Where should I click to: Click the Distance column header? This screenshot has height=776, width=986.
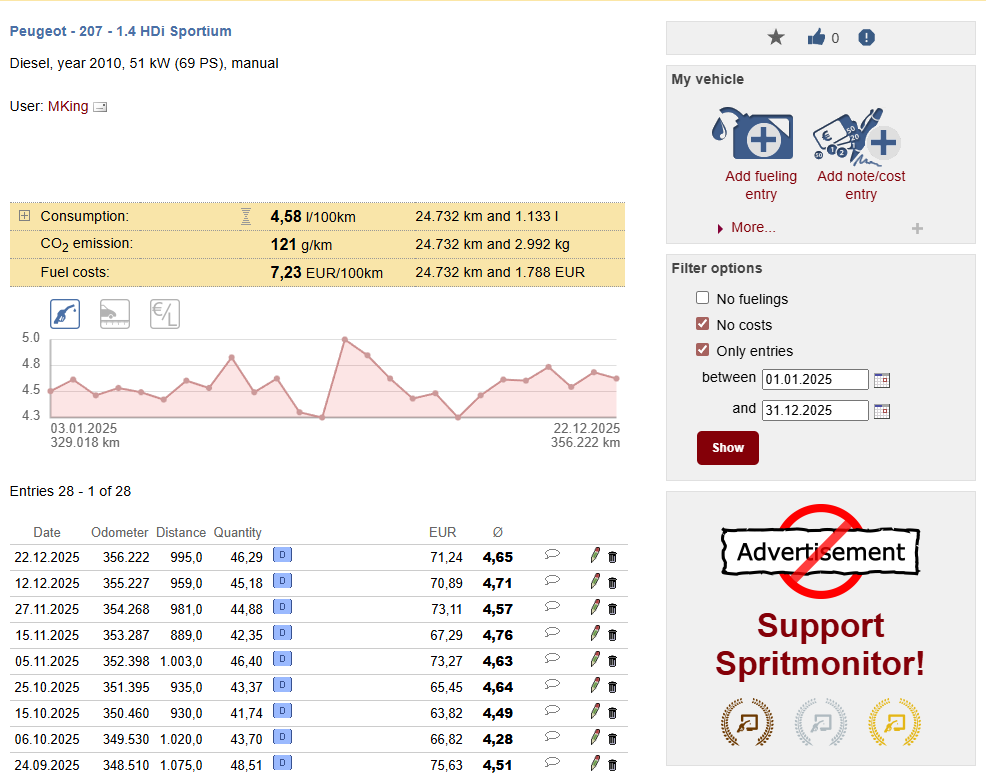coord(181,533)
